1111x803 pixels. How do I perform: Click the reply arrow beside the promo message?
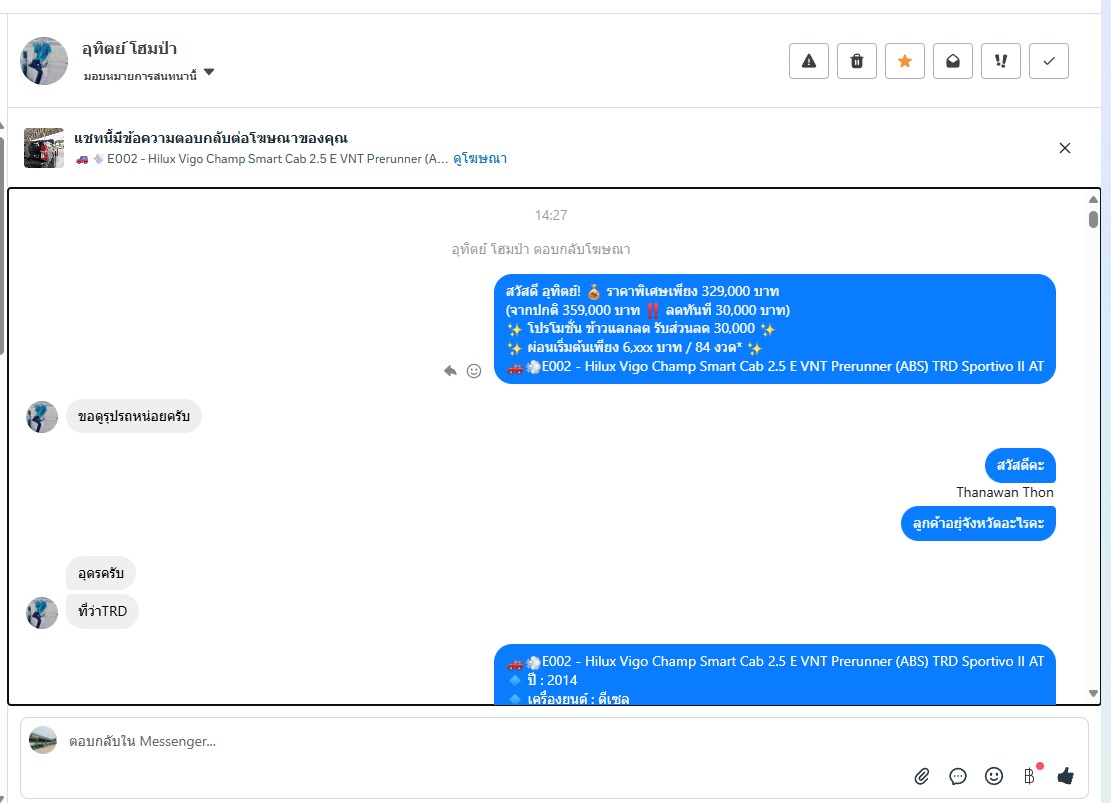(x=450, y=371)
